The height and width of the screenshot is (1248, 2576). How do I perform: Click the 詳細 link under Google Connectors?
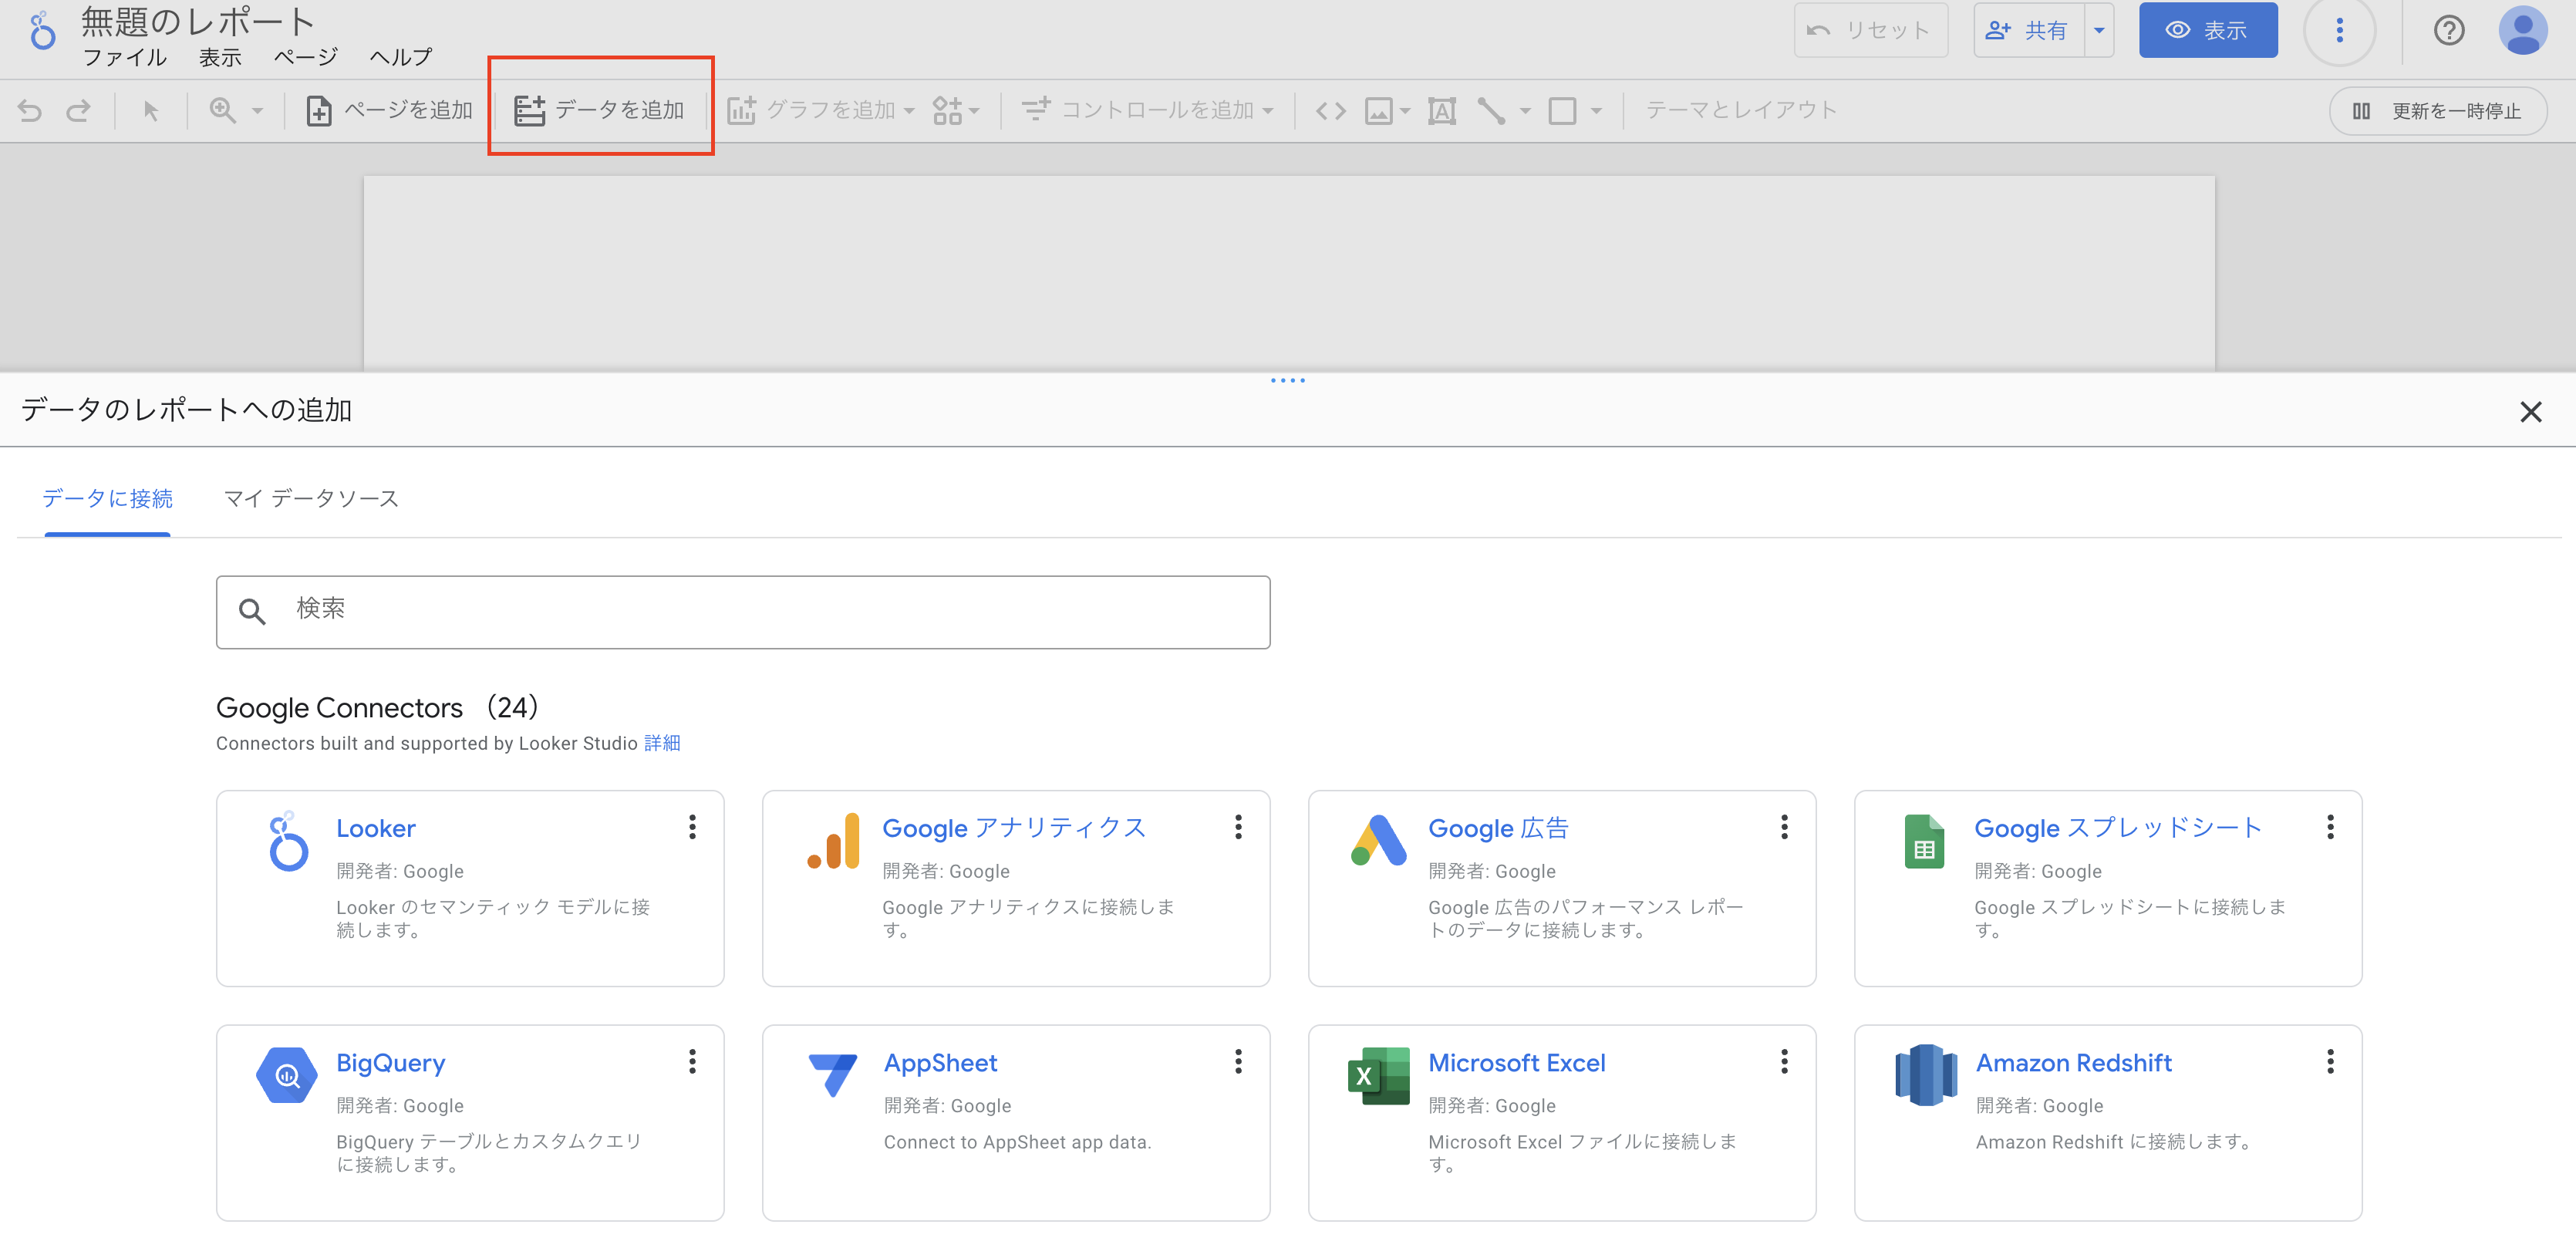point(662,743)
